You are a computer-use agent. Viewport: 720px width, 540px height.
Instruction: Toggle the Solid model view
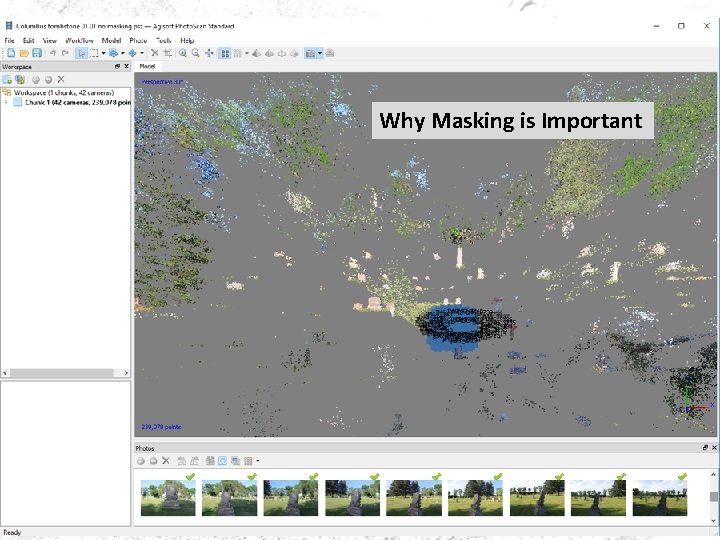270,53
